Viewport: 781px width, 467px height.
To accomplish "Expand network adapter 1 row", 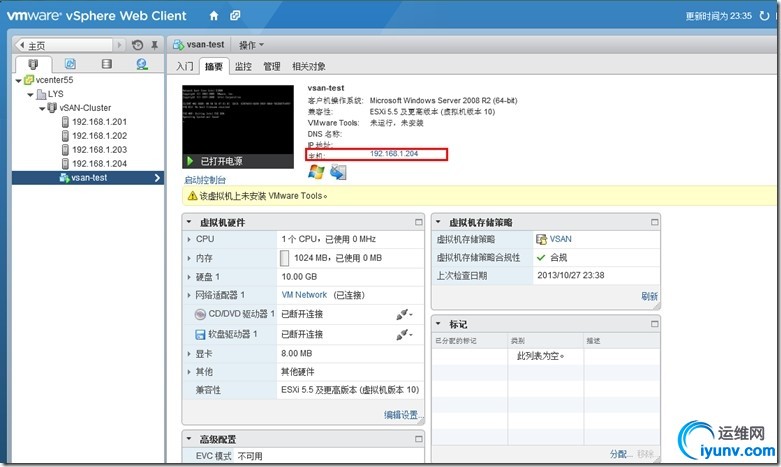I will [x=189, y=295].
